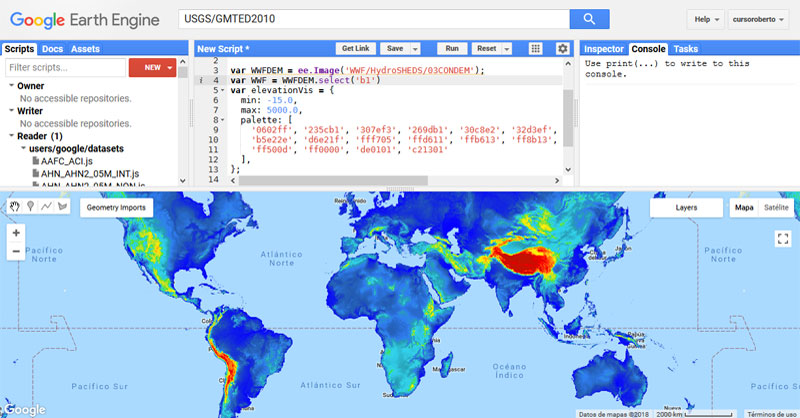Image resolution: width=800 pixels, height=418 pixels.
Task: Click the min value -15.0 in code
Action: tap(280, 100)
